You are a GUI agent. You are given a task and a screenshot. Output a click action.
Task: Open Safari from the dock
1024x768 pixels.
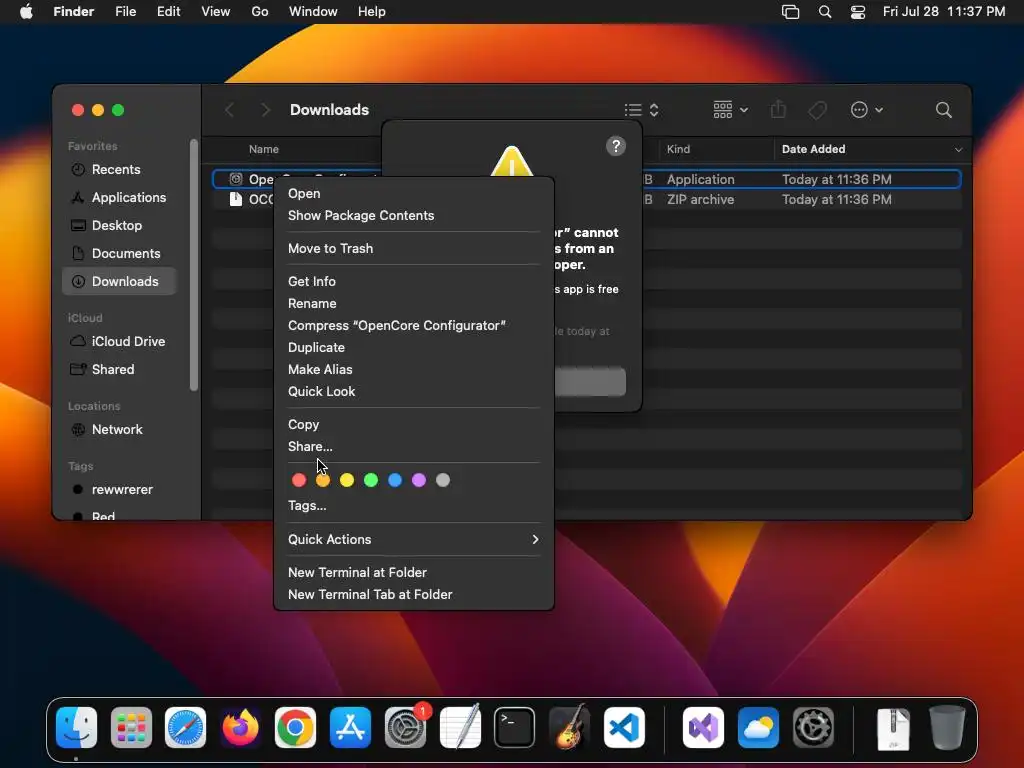185,728
